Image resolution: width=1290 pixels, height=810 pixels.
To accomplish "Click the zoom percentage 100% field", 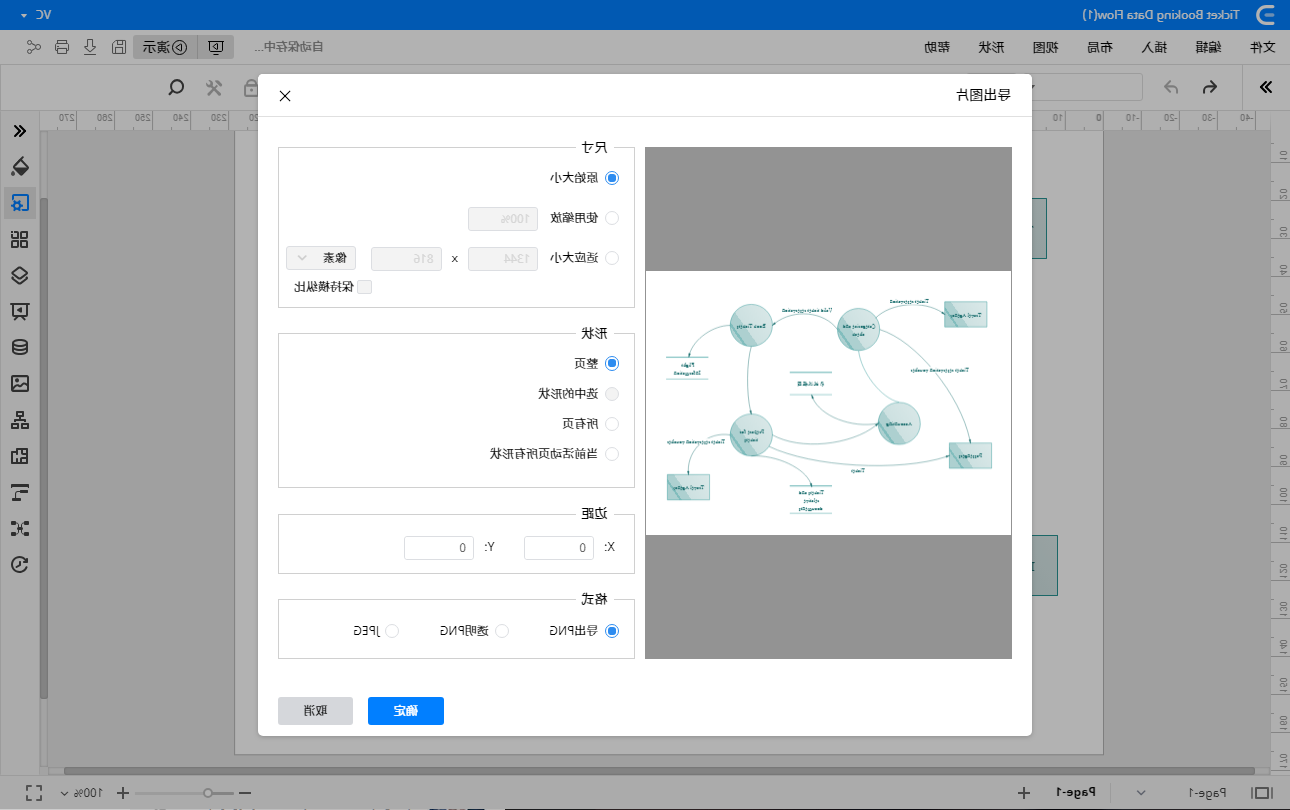I will [503, 218].
